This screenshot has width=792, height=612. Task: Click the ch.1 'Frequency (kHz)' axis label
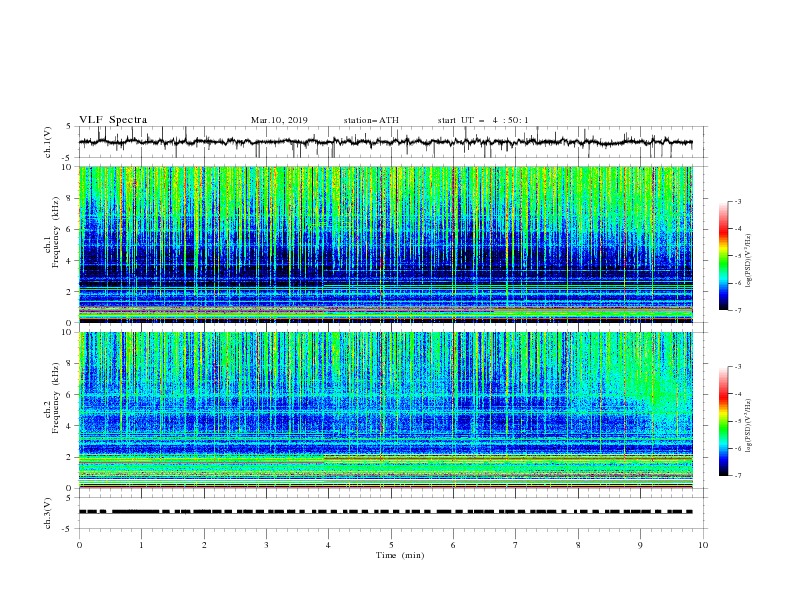pyautogui.click(x=55, y=231)
